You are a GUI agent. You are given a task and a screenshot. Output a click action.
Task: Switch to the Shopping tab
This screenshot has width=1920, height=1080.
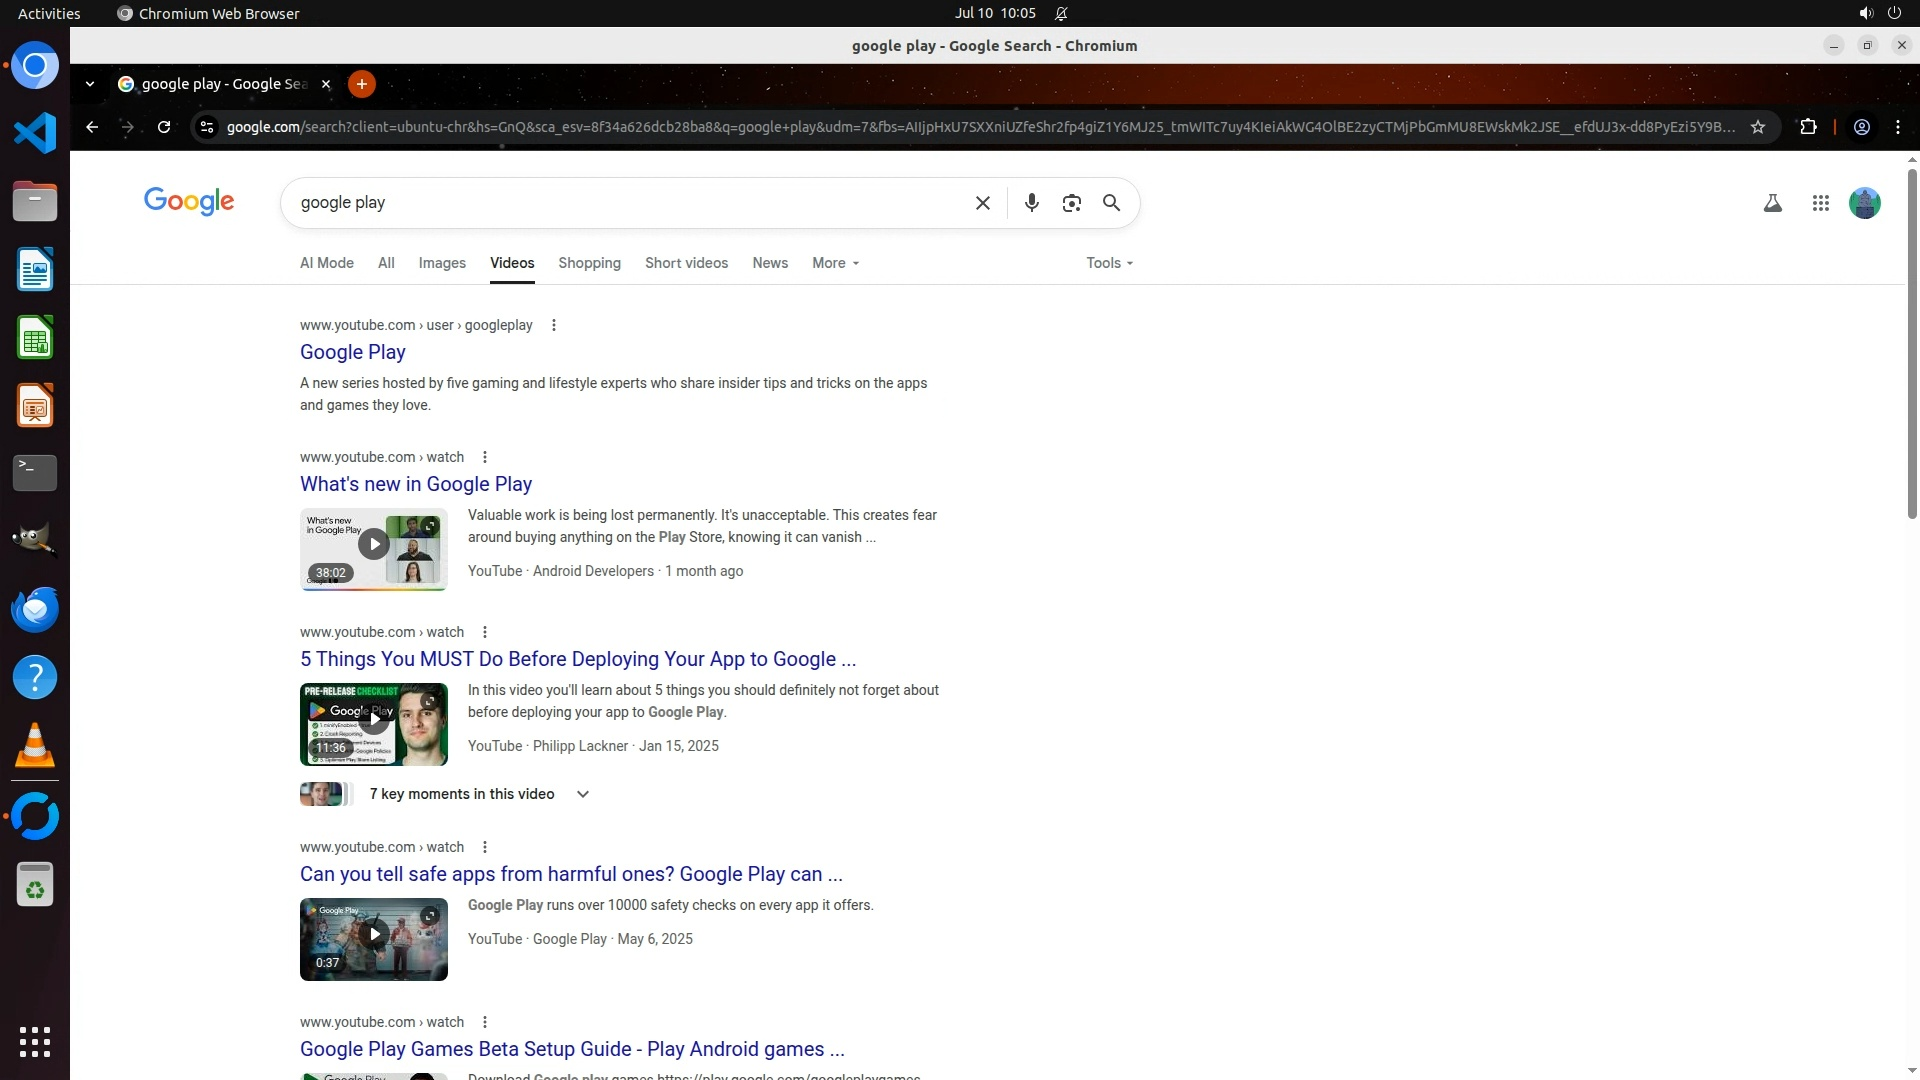tap(589, 263)
